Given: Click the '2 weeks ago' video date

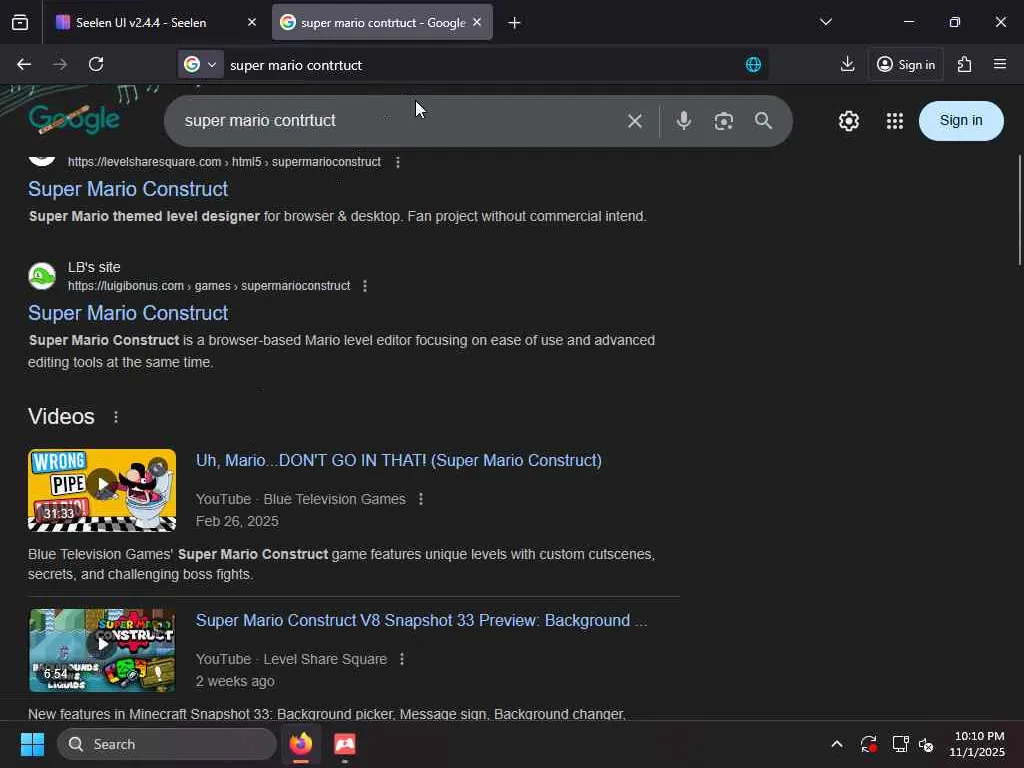Looking at the screenshot, I should 235,681.
